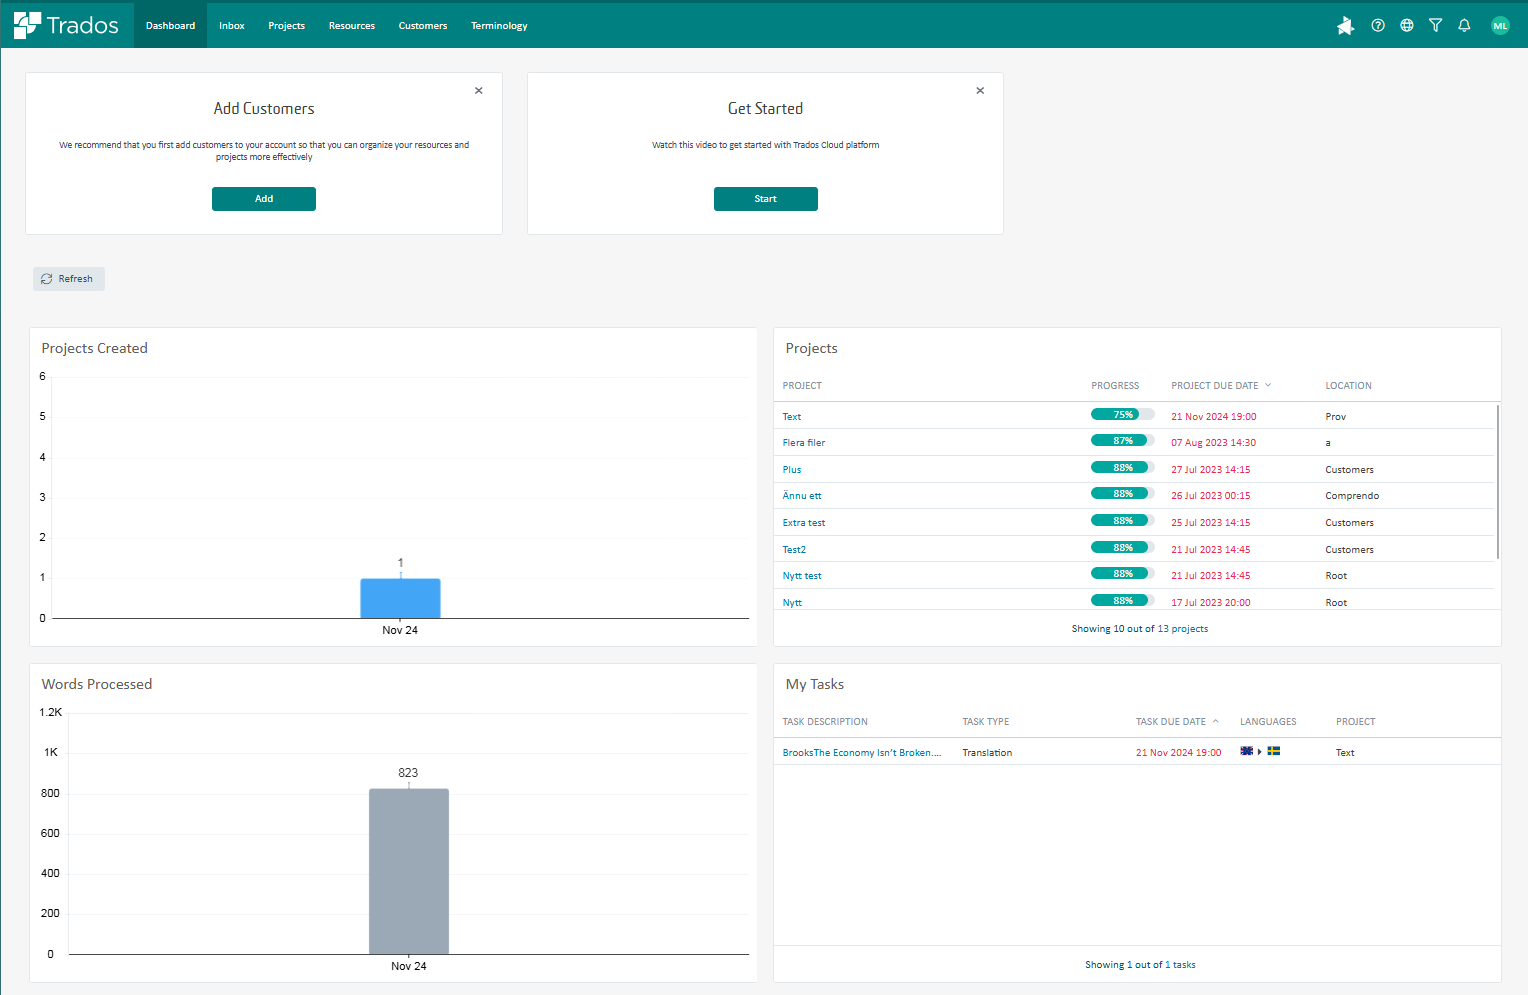This screenshot has width=1528, height=995.
Task: Click the Project column header
Action: point(802,386)
